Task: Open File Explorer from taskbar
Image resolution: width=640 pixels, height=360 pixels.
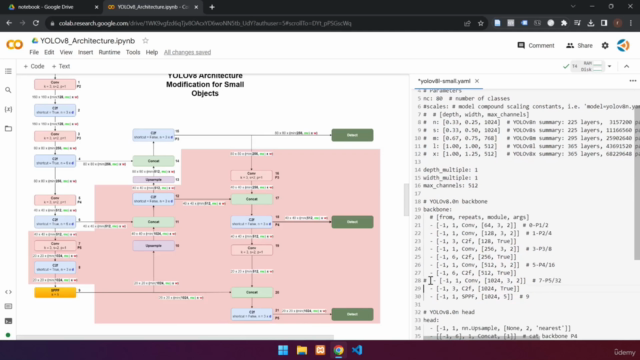Action: point(302,350)
